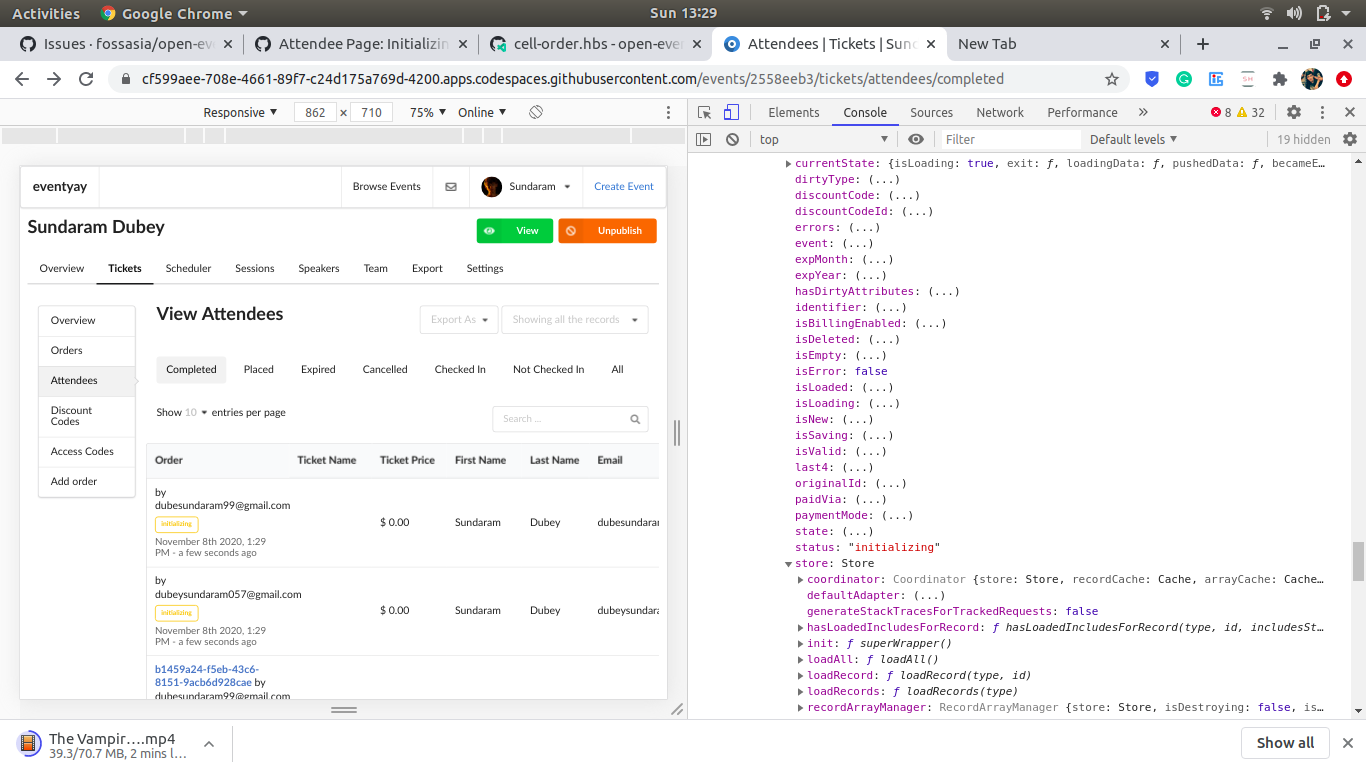This screenshot has width=1366, height=768.
Task: Switch to the Elements DevTools tab
Action: click(793, 112)
